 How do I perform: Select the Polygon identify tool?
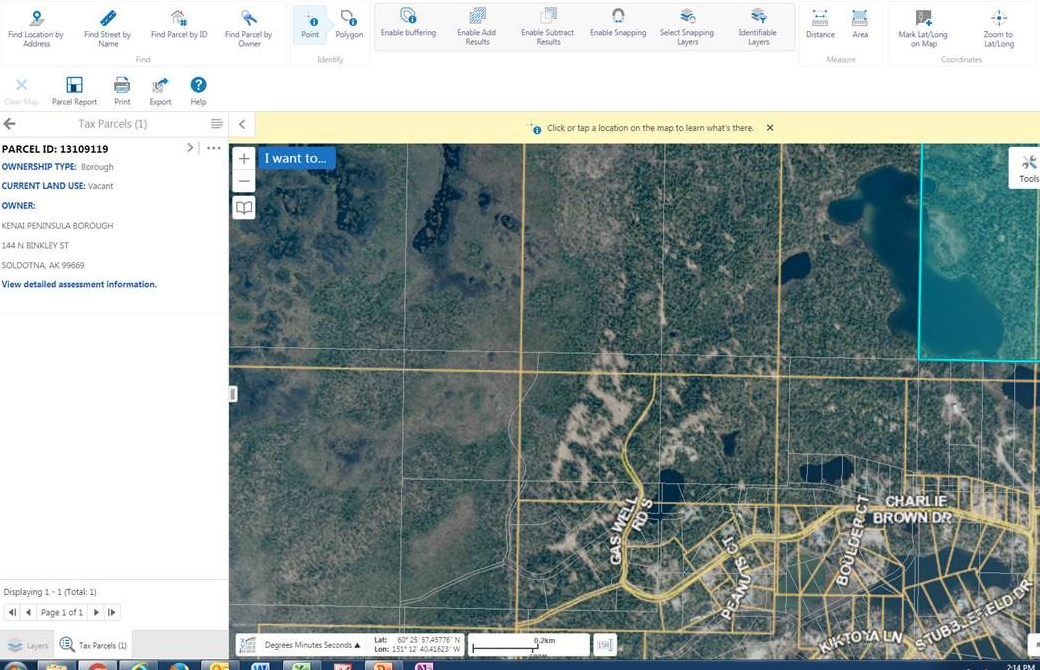(x=349, y=25)
